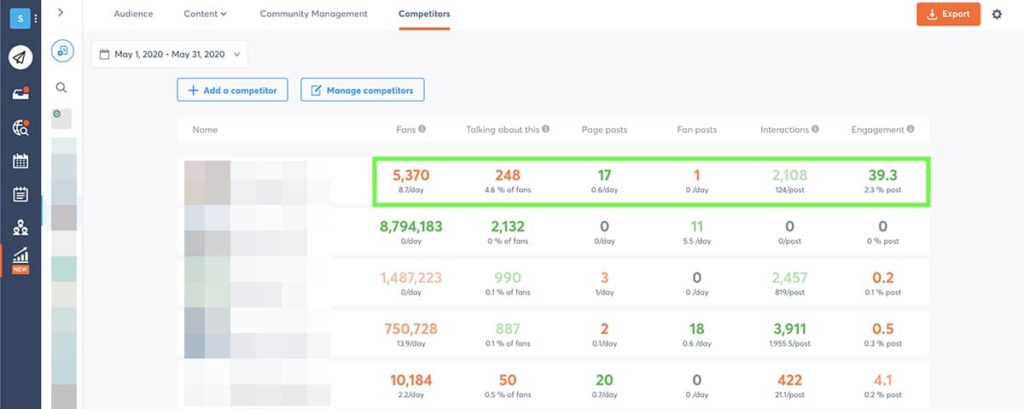This screenshot has height=409, width=1024.
Task: Click the Manage competitors button
Action: point(362,90)
